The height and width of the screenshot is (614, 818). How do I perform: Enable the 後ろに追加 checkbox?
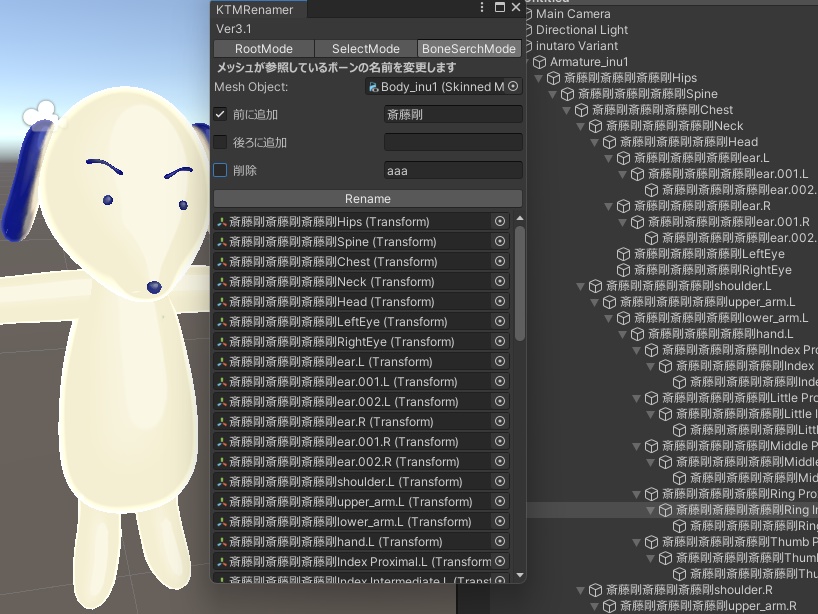[222, 141]
